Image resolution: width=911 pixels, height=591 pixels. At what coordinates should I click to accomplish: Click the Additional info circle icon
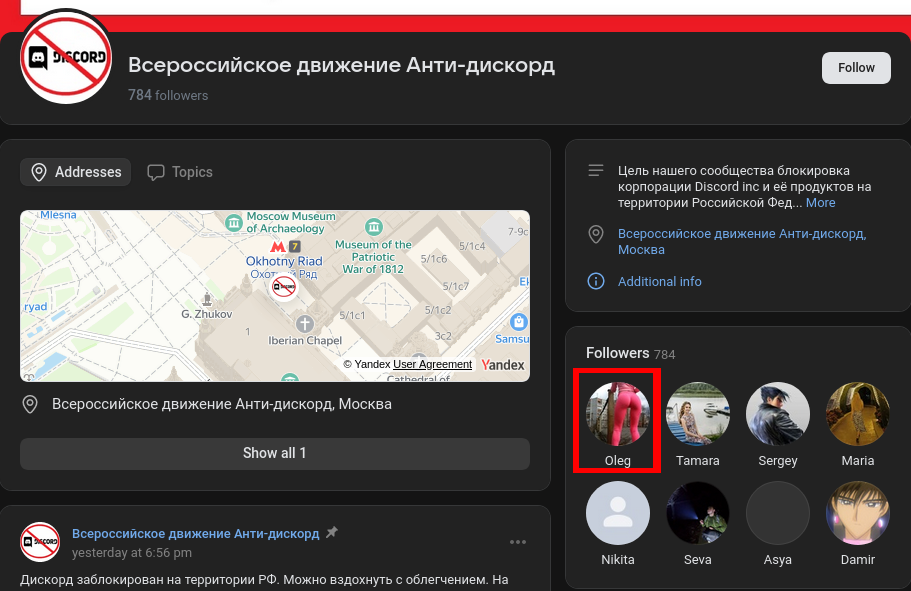click(596, 281)
